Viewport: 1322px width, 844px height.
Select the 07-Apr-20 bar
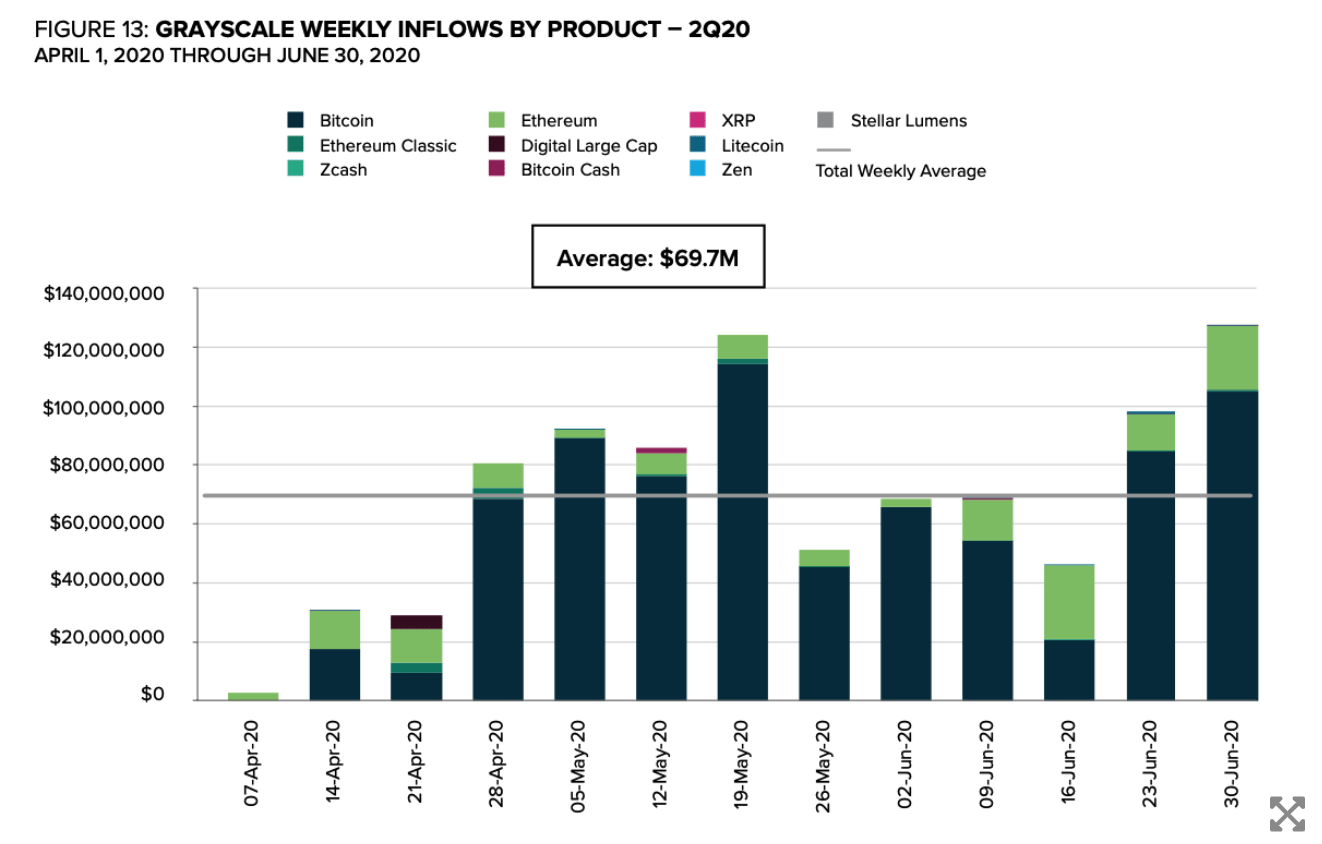[253, 696]
